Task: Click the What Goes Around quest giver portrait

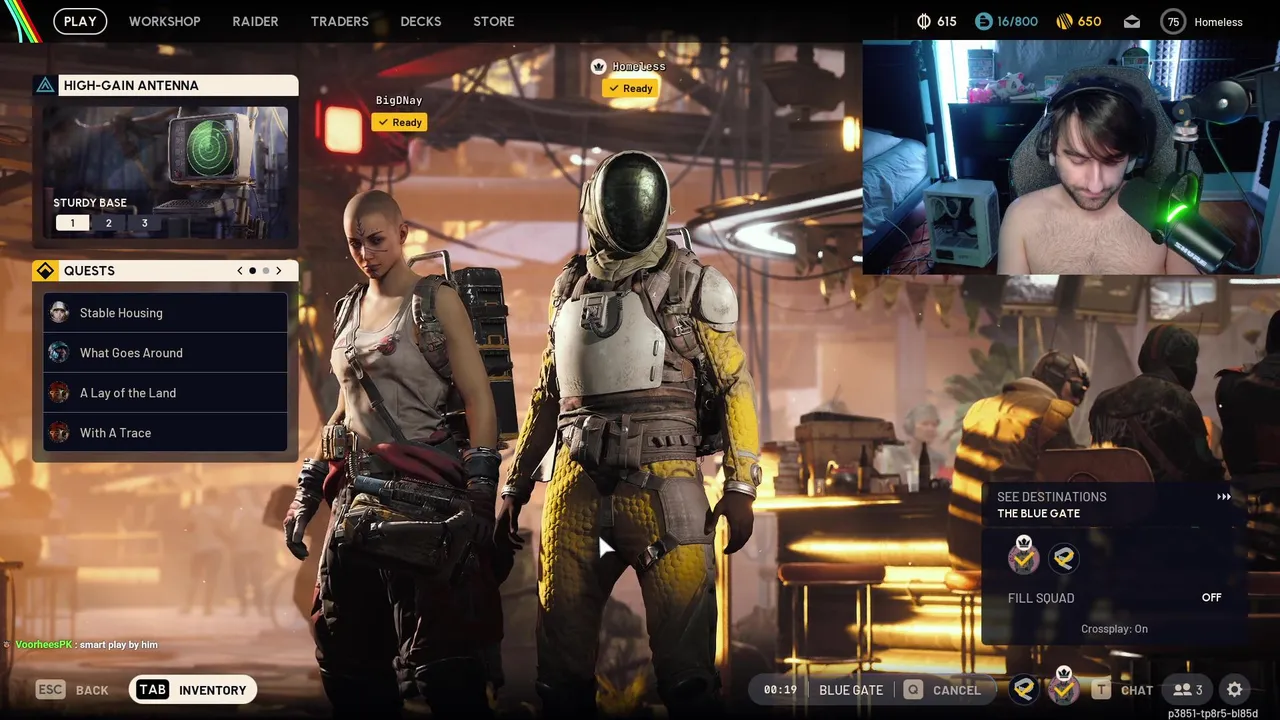Action: tap(59, 353)
